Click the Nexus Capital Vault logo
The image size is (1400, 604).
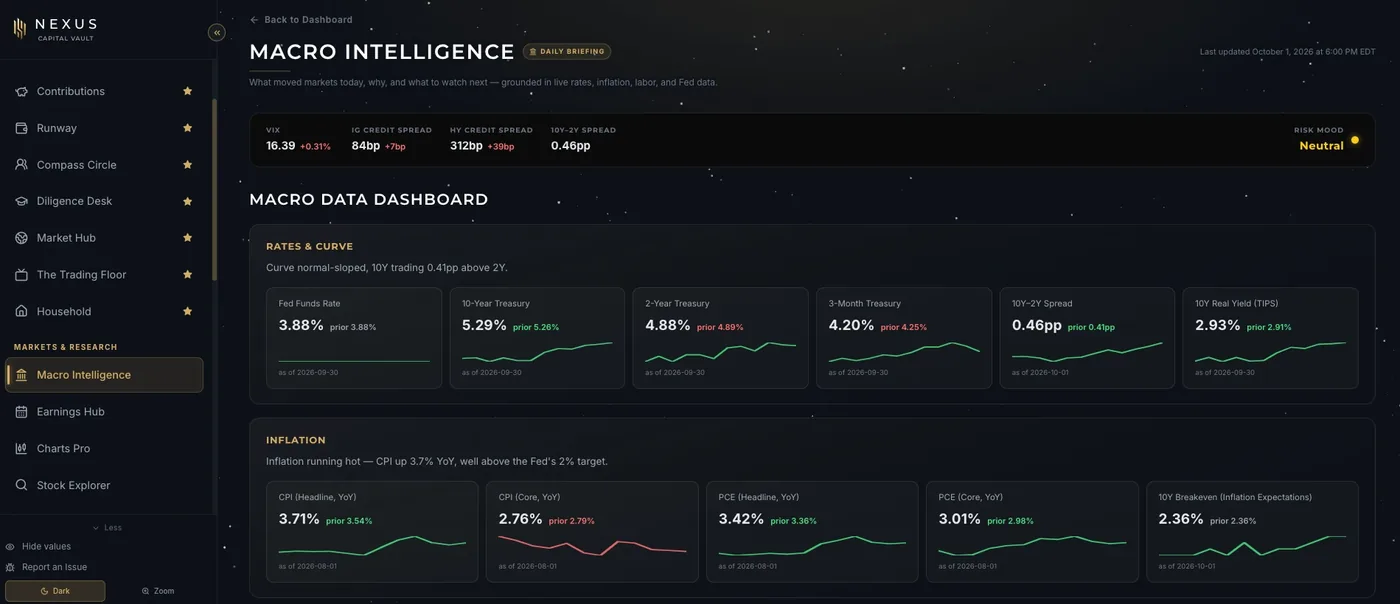[x=55, y=28]
